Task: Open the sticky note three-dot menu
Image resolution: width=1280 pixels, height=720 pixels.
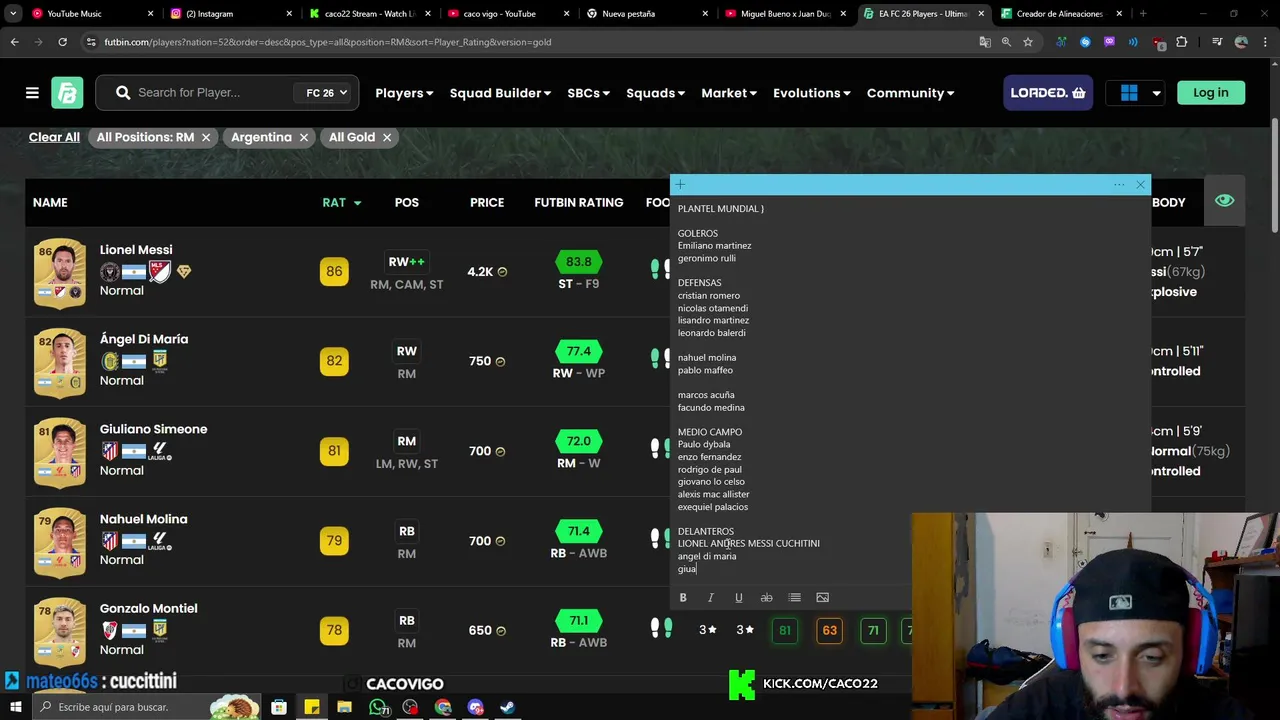Action: (x=1119, y=185)
